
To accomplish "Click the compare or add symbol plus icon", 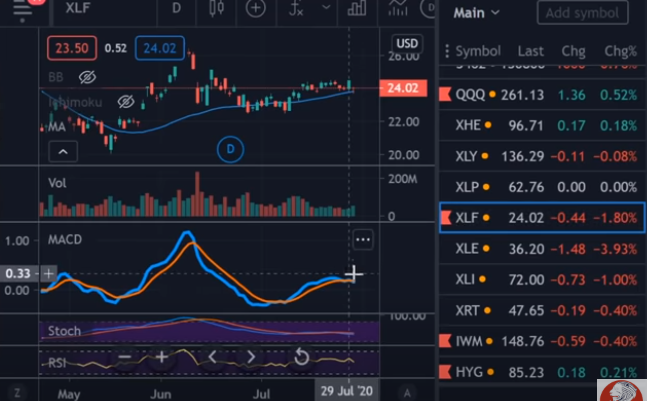I will click(x=255, y=8).
